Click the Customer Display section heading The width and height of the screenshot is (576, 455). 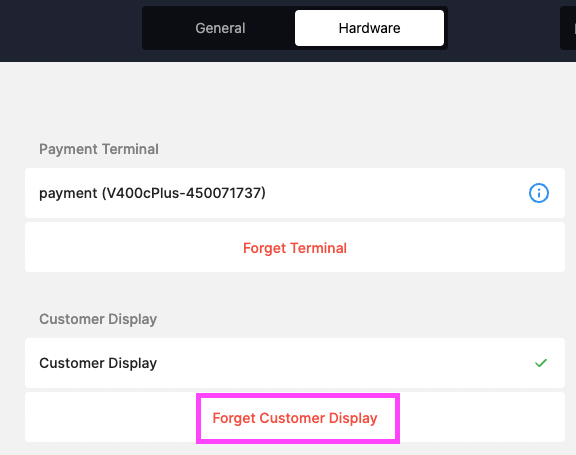coord(98,319)
